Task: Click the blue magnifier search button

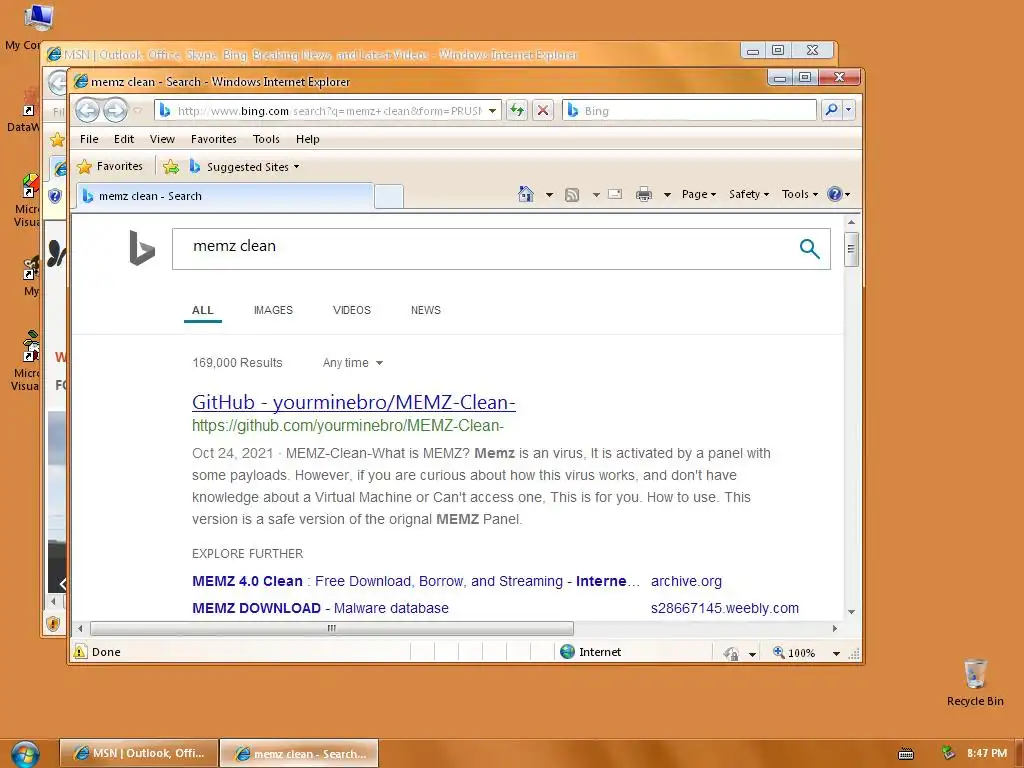Action: click(809, 248)
